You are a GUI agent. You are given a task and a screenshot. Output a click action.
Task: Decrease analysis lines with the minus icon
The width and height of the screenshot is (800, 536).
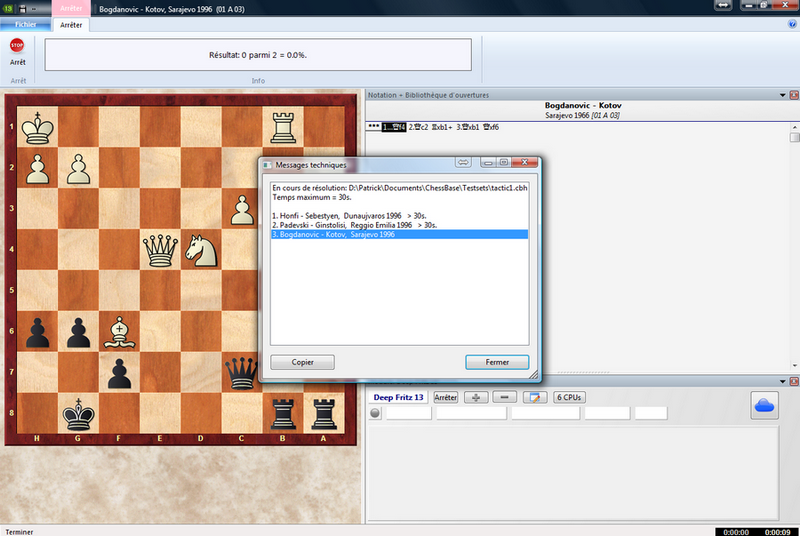click(505, 397)
